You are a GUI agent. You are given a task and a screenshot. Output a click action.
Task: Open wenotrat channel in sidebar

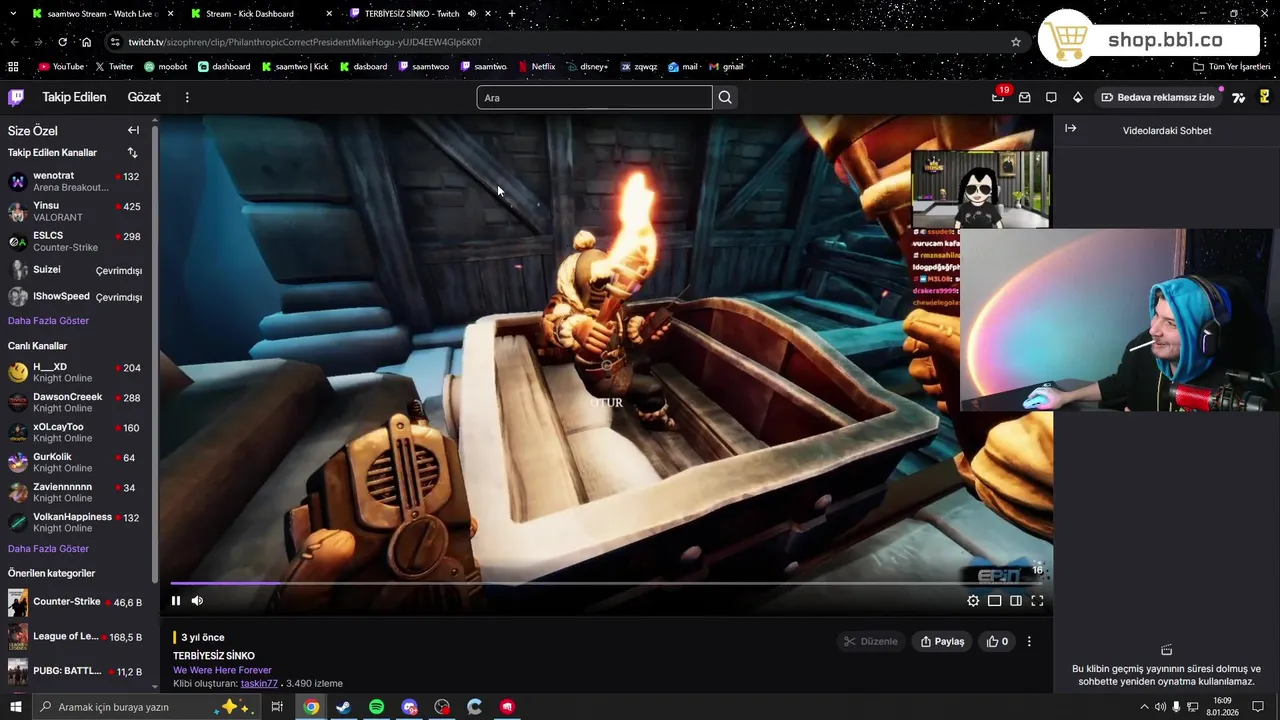coord(75,181)
